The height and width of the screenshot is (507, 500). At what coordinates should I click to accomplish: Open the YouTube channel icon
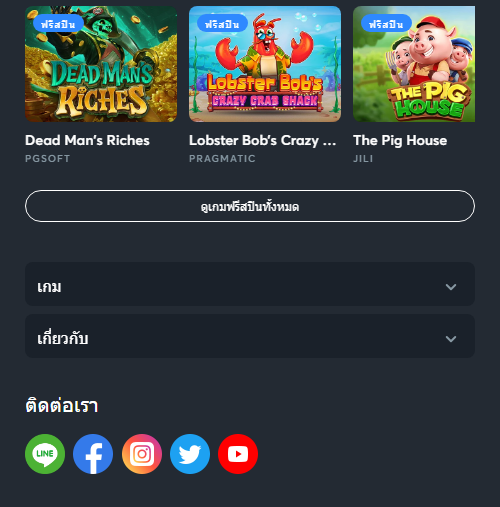(x=238, y=454)
